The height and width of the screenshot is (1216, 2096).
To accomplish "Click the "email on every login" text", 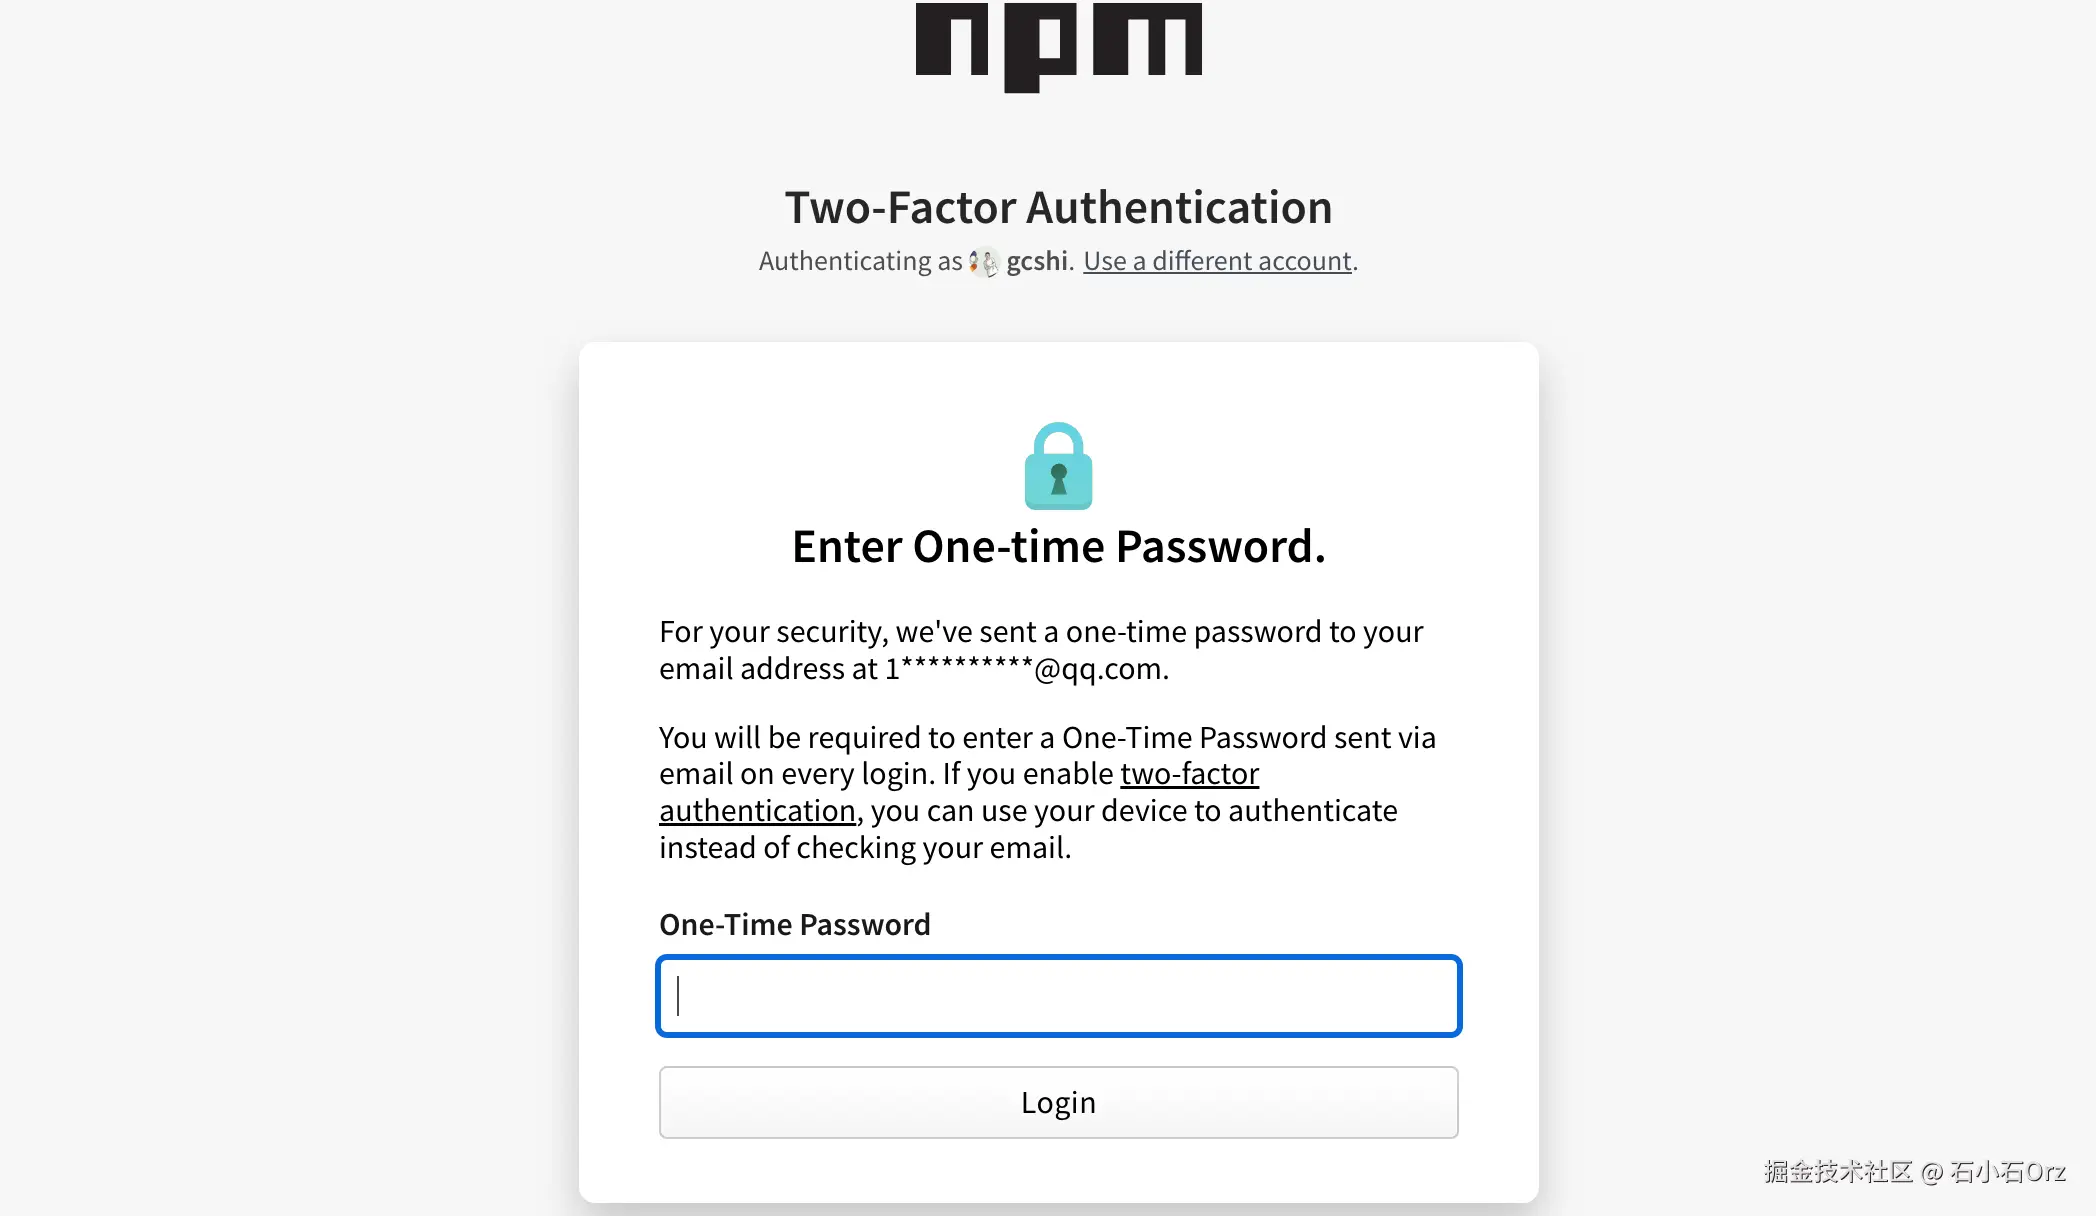I will coord(796,774).
